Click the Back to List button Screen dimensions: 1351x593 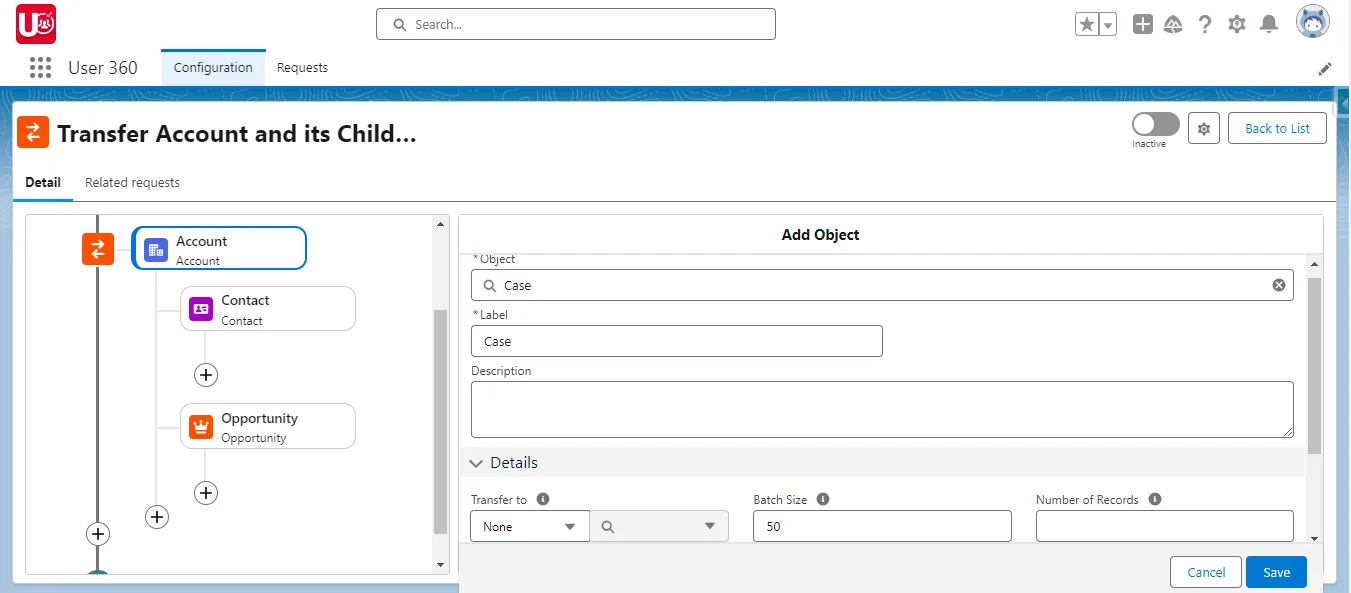[x=1277, y=127]
